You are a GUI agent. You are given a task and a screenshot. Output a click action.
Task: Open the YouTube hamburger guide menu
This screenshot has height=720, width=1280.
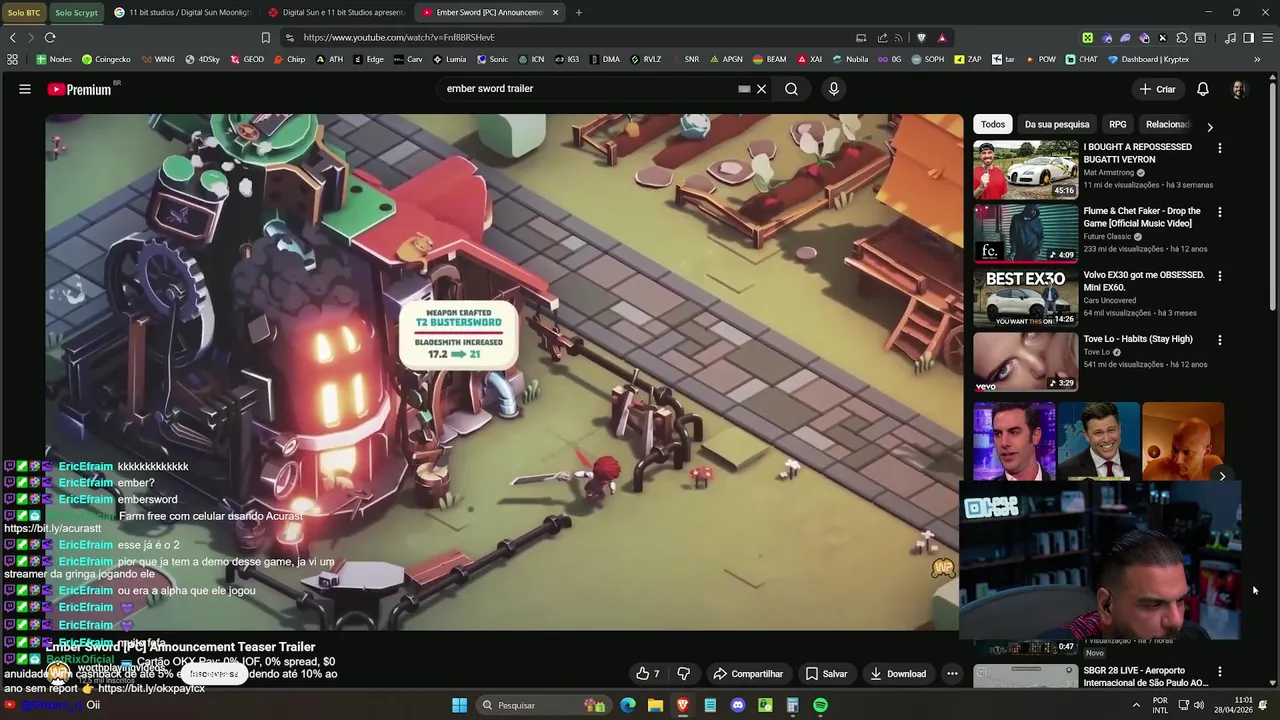pyautogui.click(x=25, y=89)
